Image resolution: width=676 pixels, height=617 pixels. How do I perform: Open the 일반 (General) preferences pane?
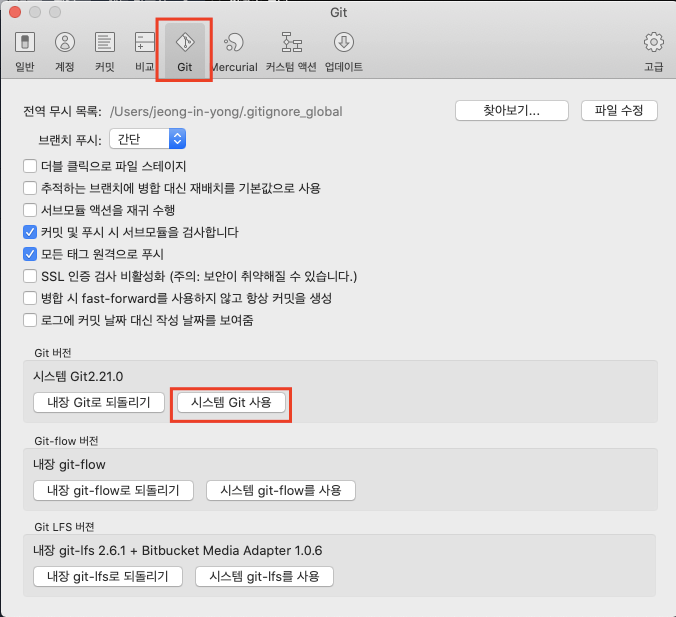(25, 51)
